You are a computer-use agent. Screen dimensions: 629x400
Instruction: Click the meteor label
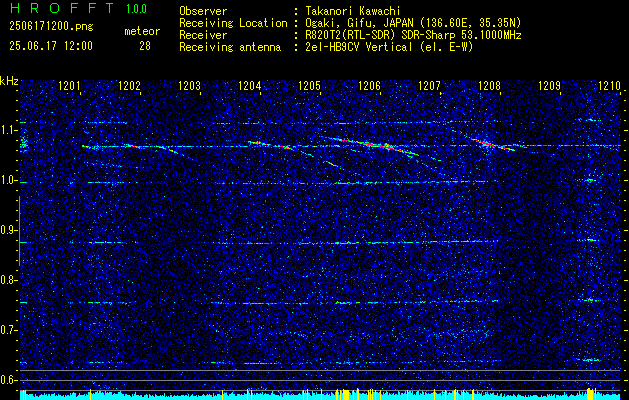(142, 31)
